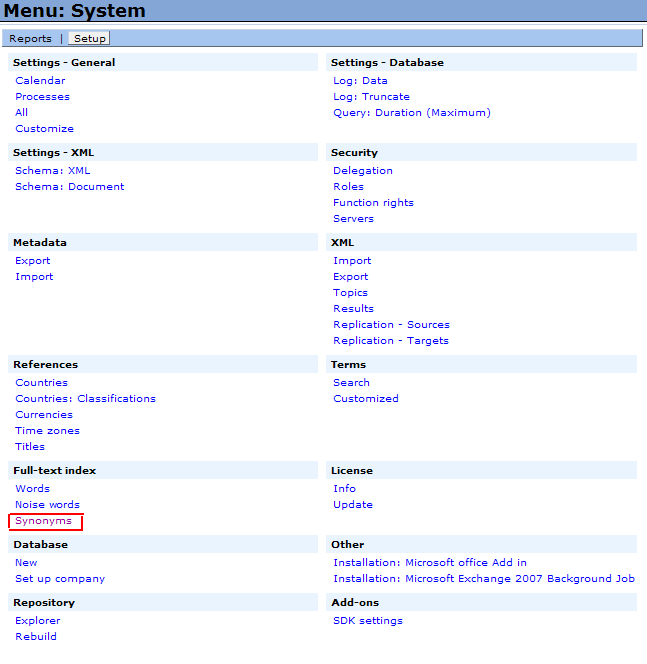Open the Synonyms link under Full-text index
The image size is (647, 664).
[x=43, y=521]
